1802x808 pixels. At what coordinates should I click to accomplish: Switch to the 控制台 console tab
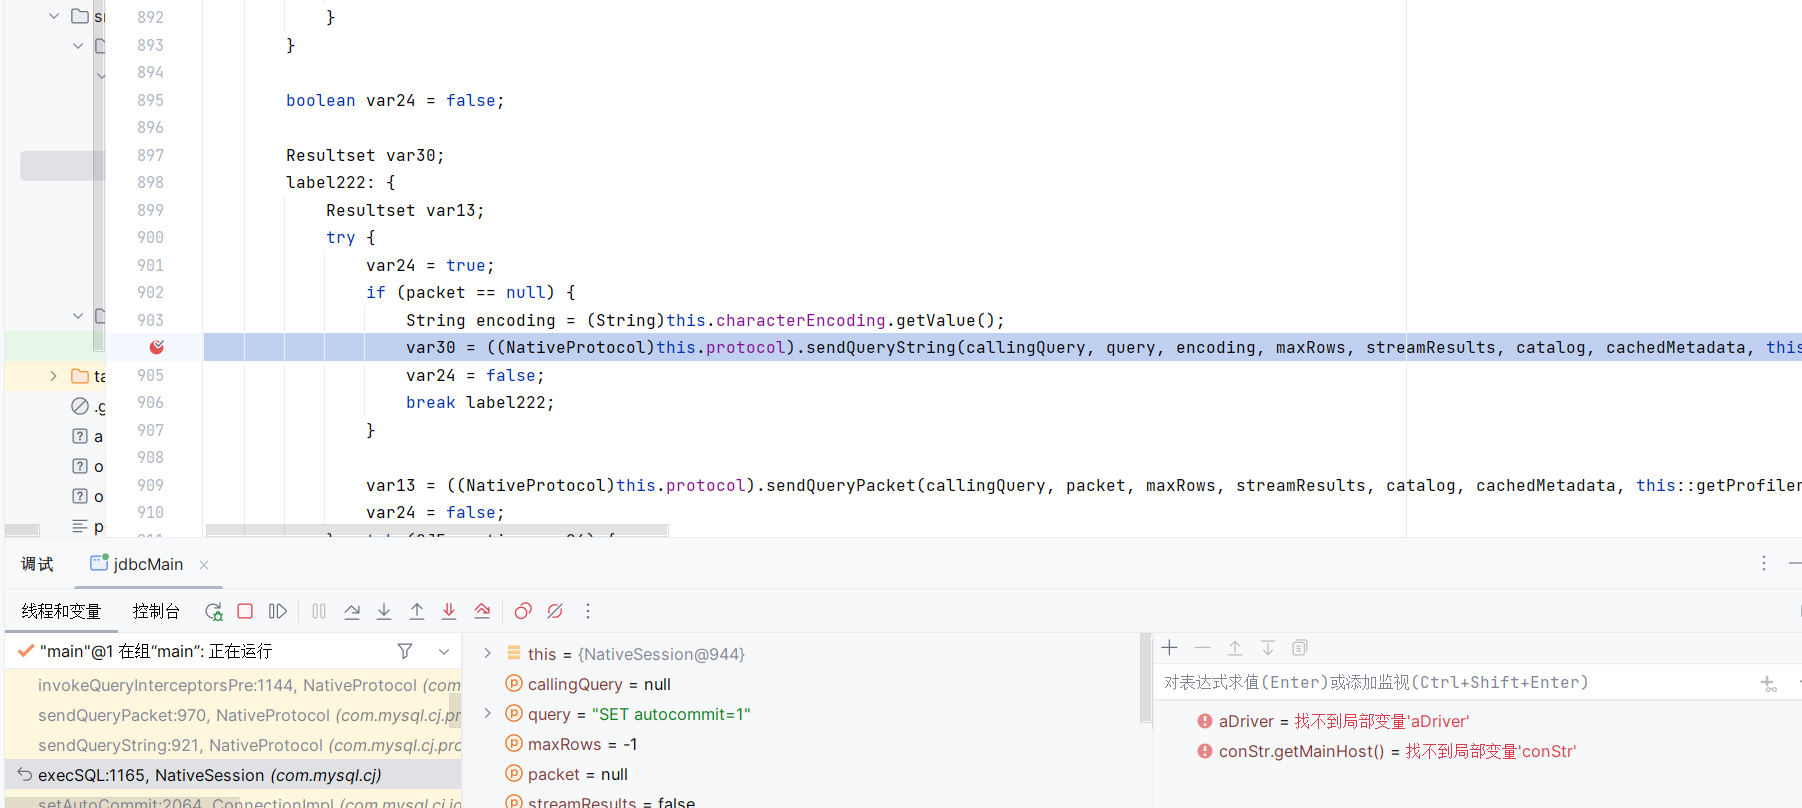point(156,611)
